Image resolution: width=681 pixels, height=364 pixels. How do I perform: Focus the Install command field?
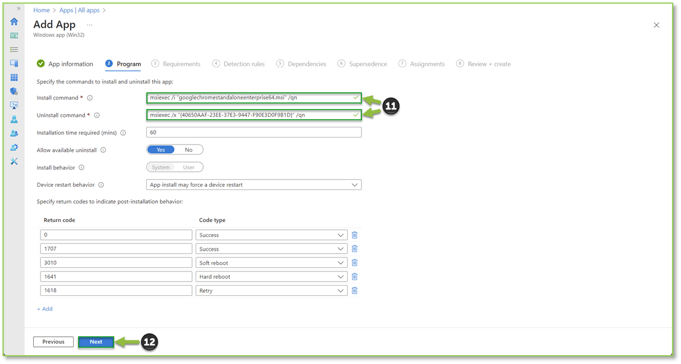254,98
